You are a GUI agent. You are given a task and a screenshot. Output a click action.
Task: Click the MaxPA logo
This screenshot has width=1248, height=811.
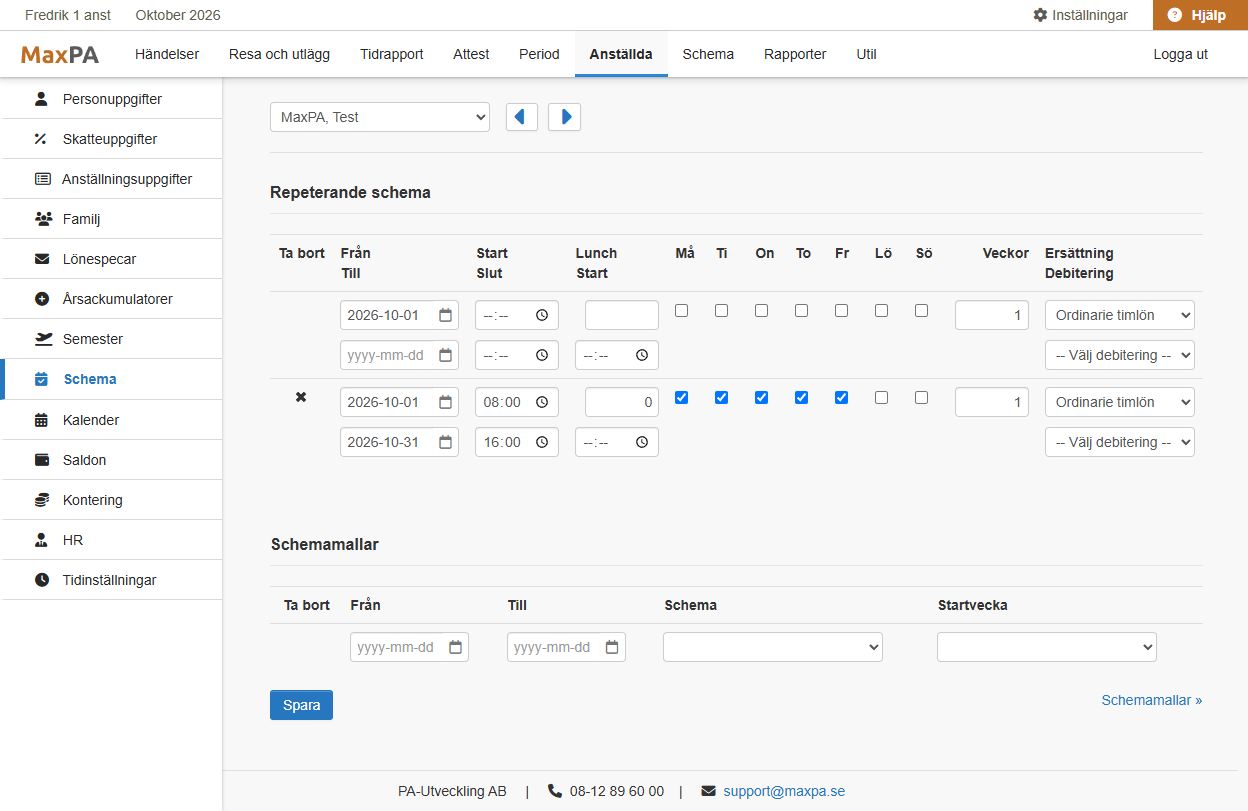60,54
